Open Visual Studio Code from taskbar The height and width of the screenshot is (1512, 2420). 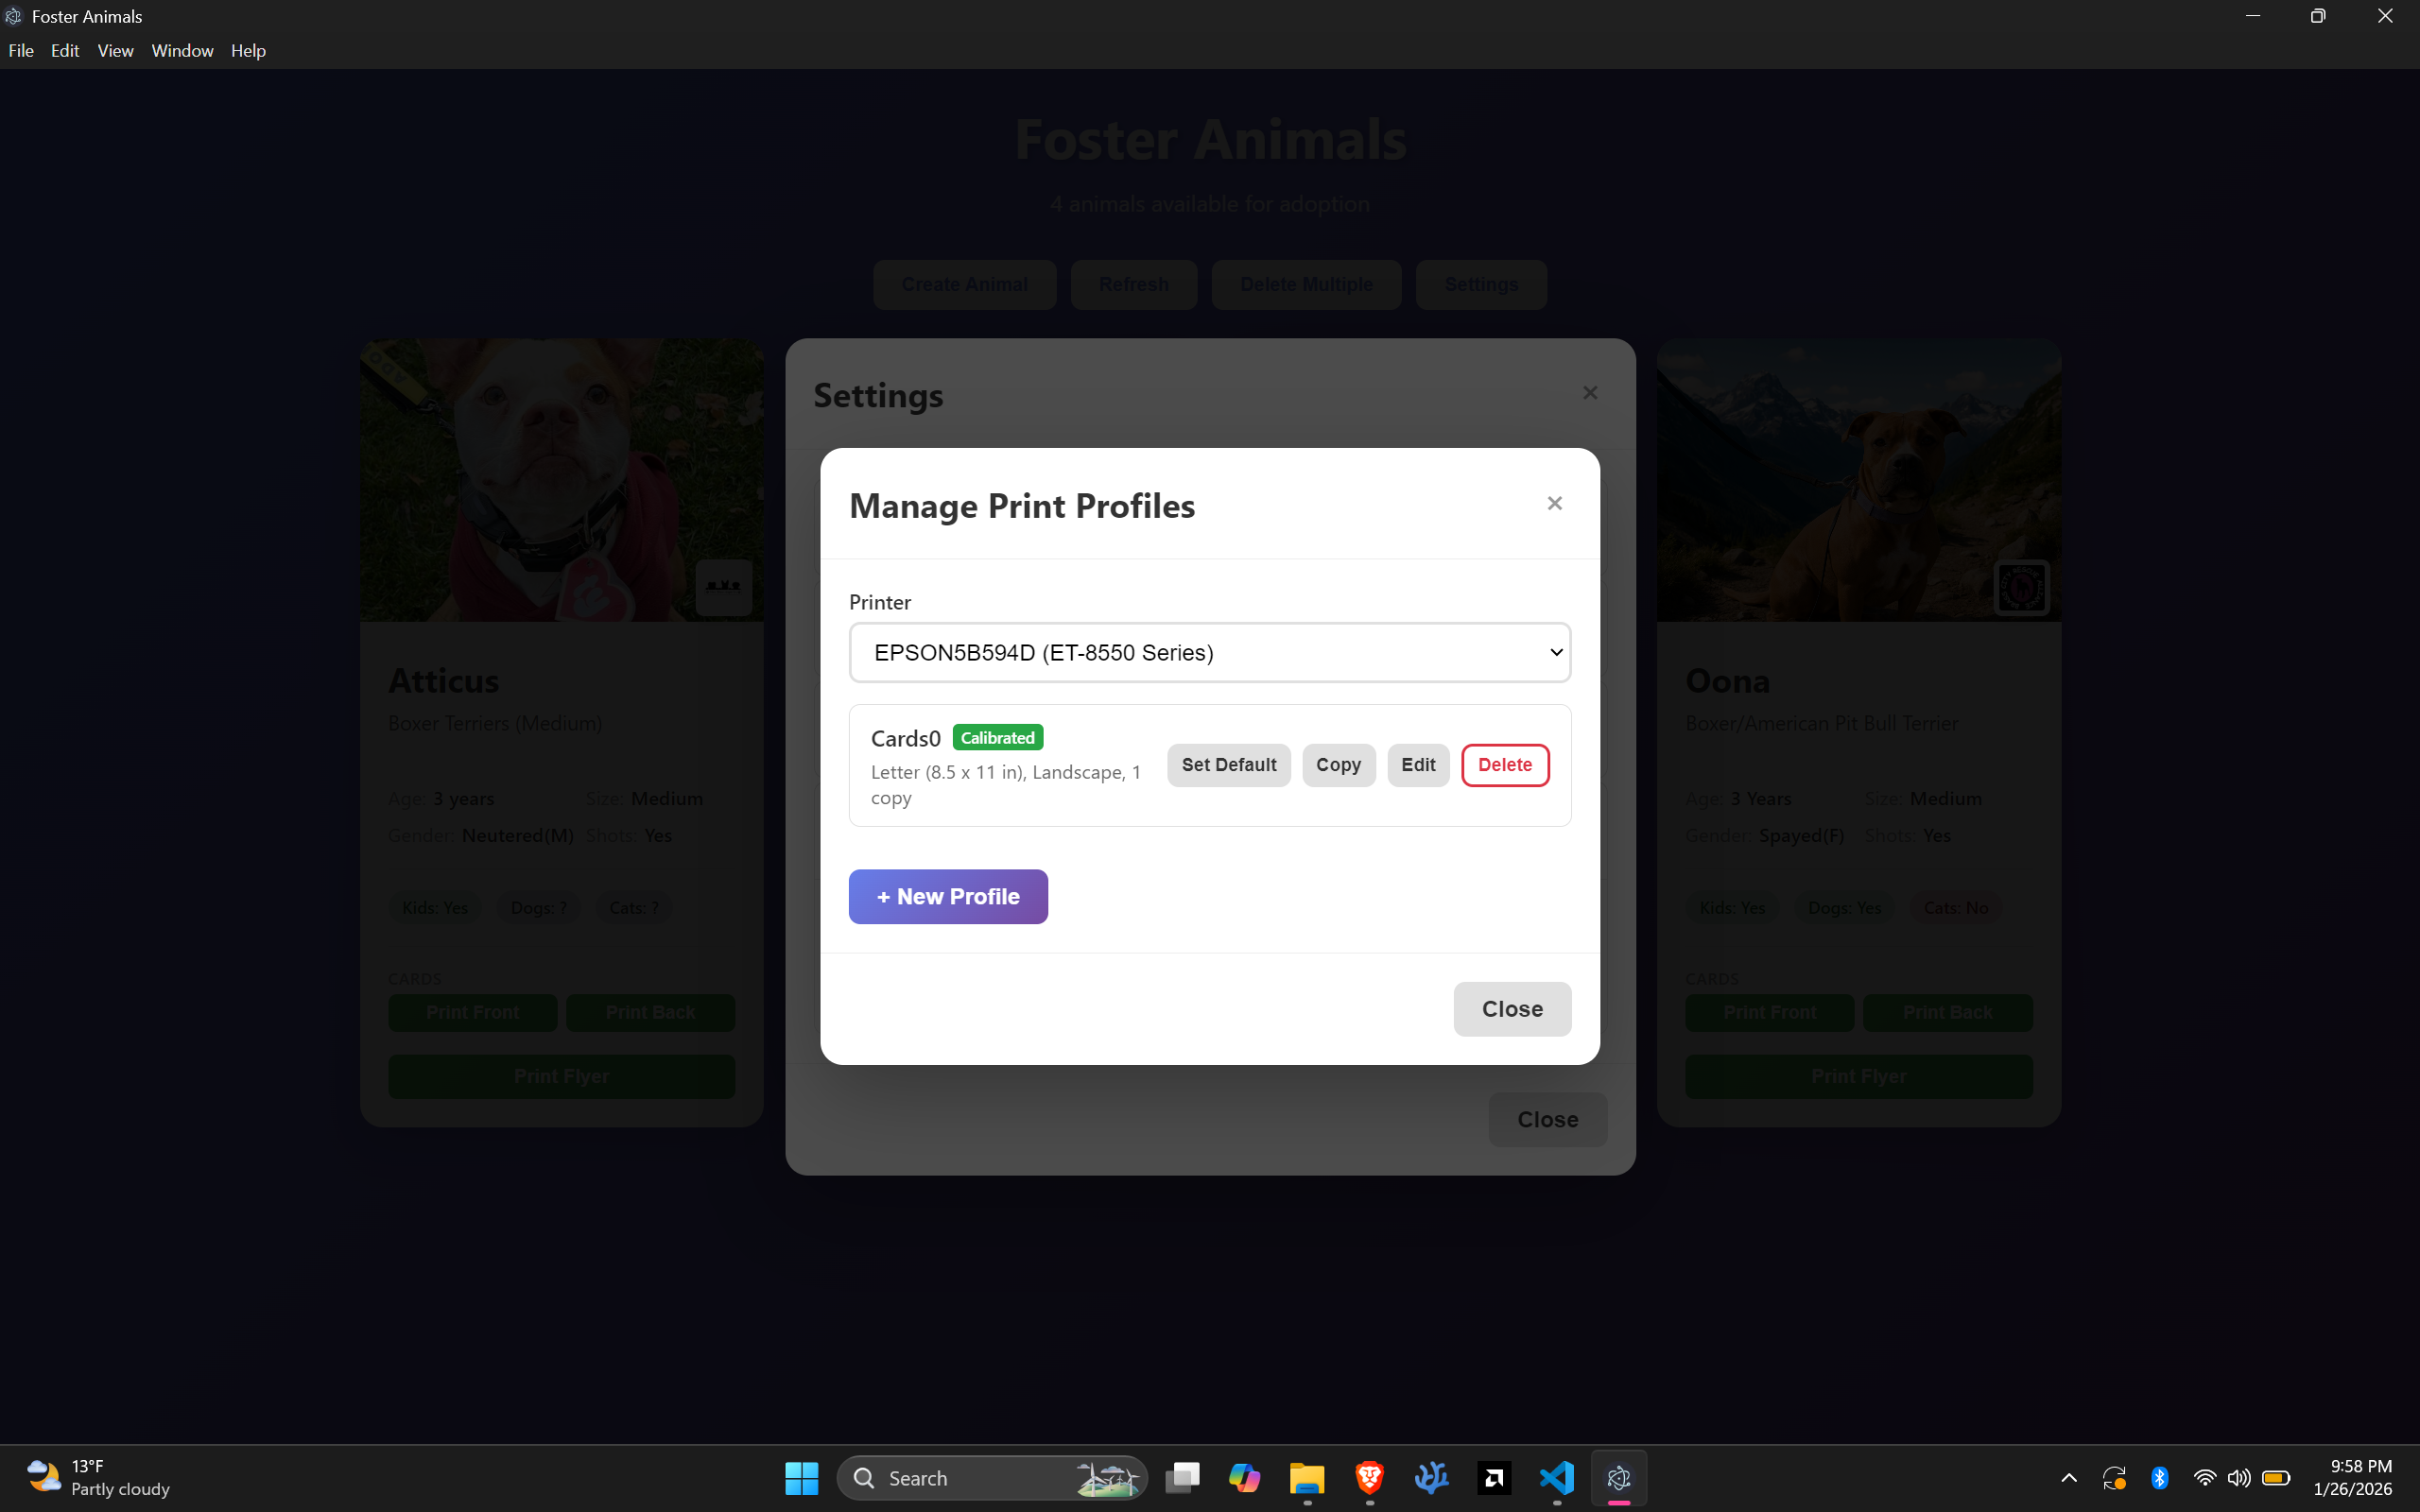coord(1556,1477)
